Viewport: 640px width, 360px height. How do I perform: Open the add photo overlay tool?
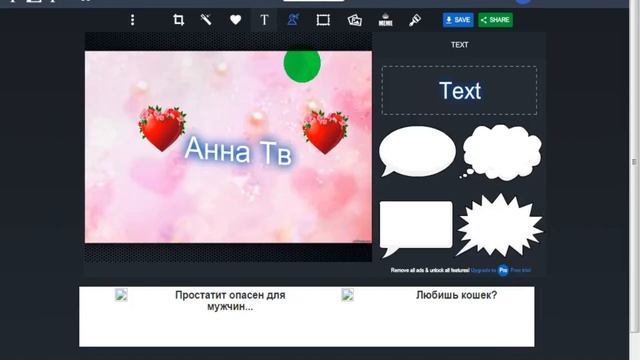click(x=354, y=20)
